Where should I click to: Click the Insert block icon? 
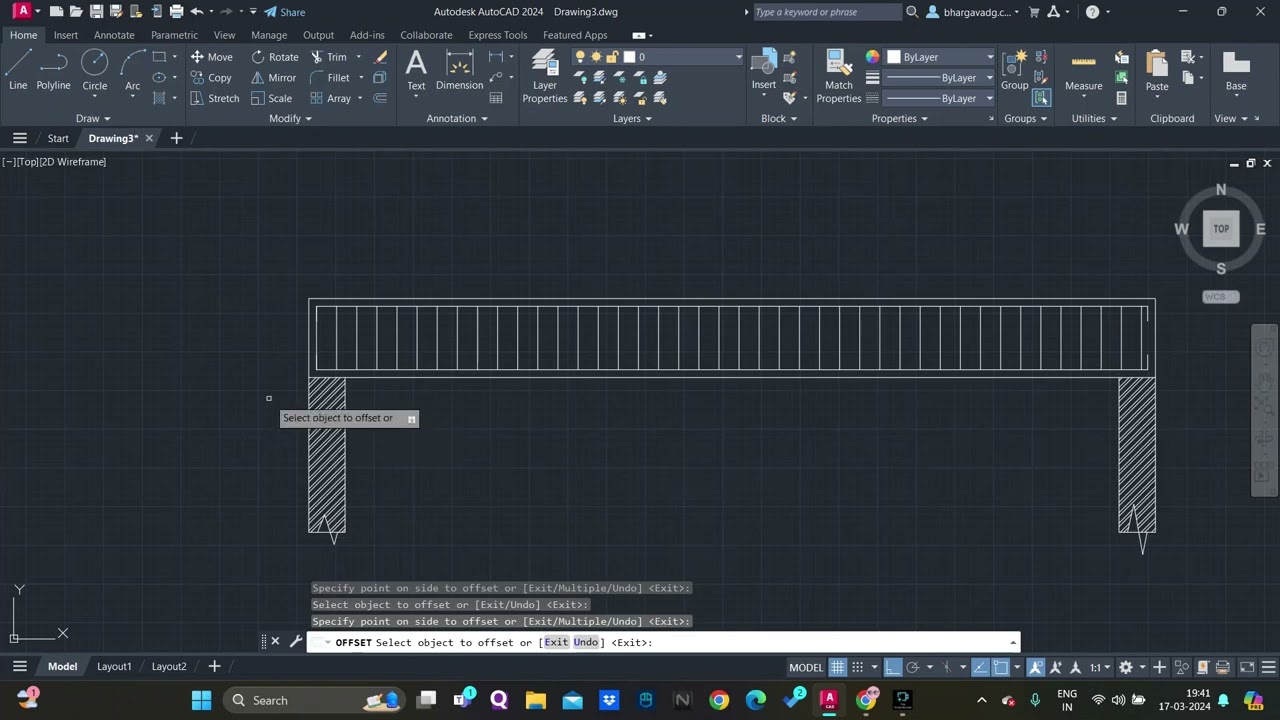pos(764,70)
